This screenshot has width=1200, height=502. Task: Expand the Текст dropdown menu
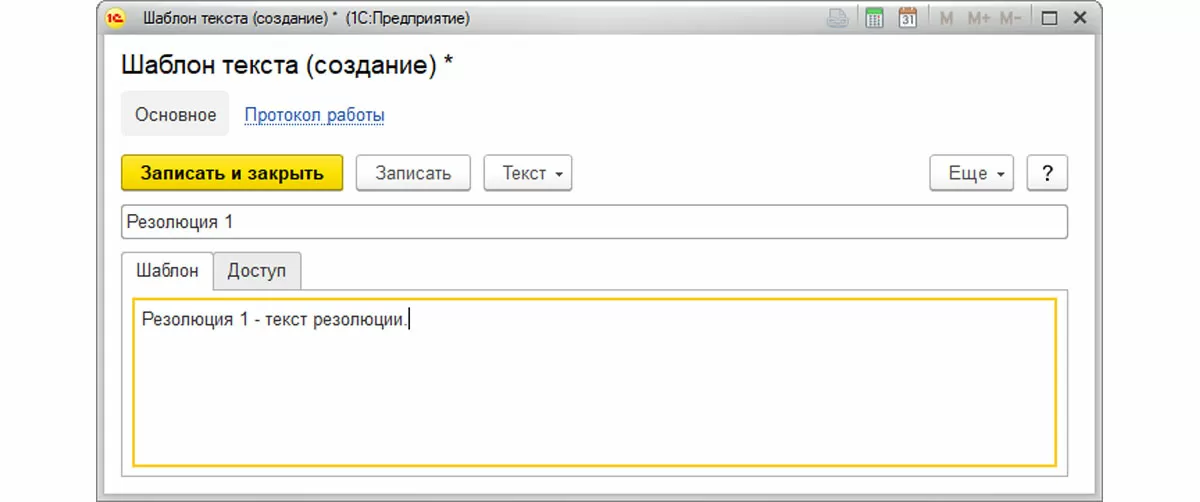pos(527,173)
